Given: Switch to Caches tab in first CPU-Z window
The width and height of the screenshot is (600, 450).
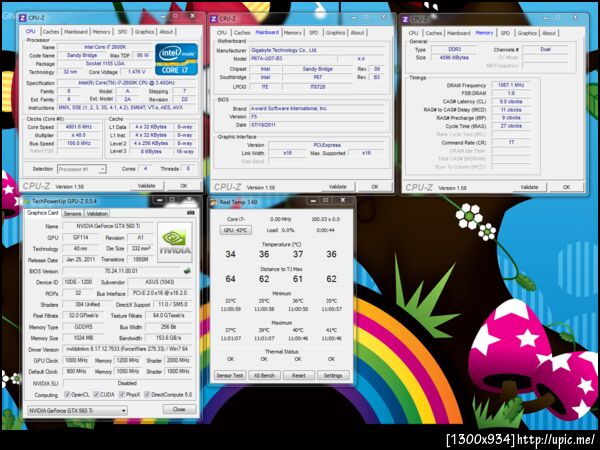Looking at the screenshot, I should point(51,32).
